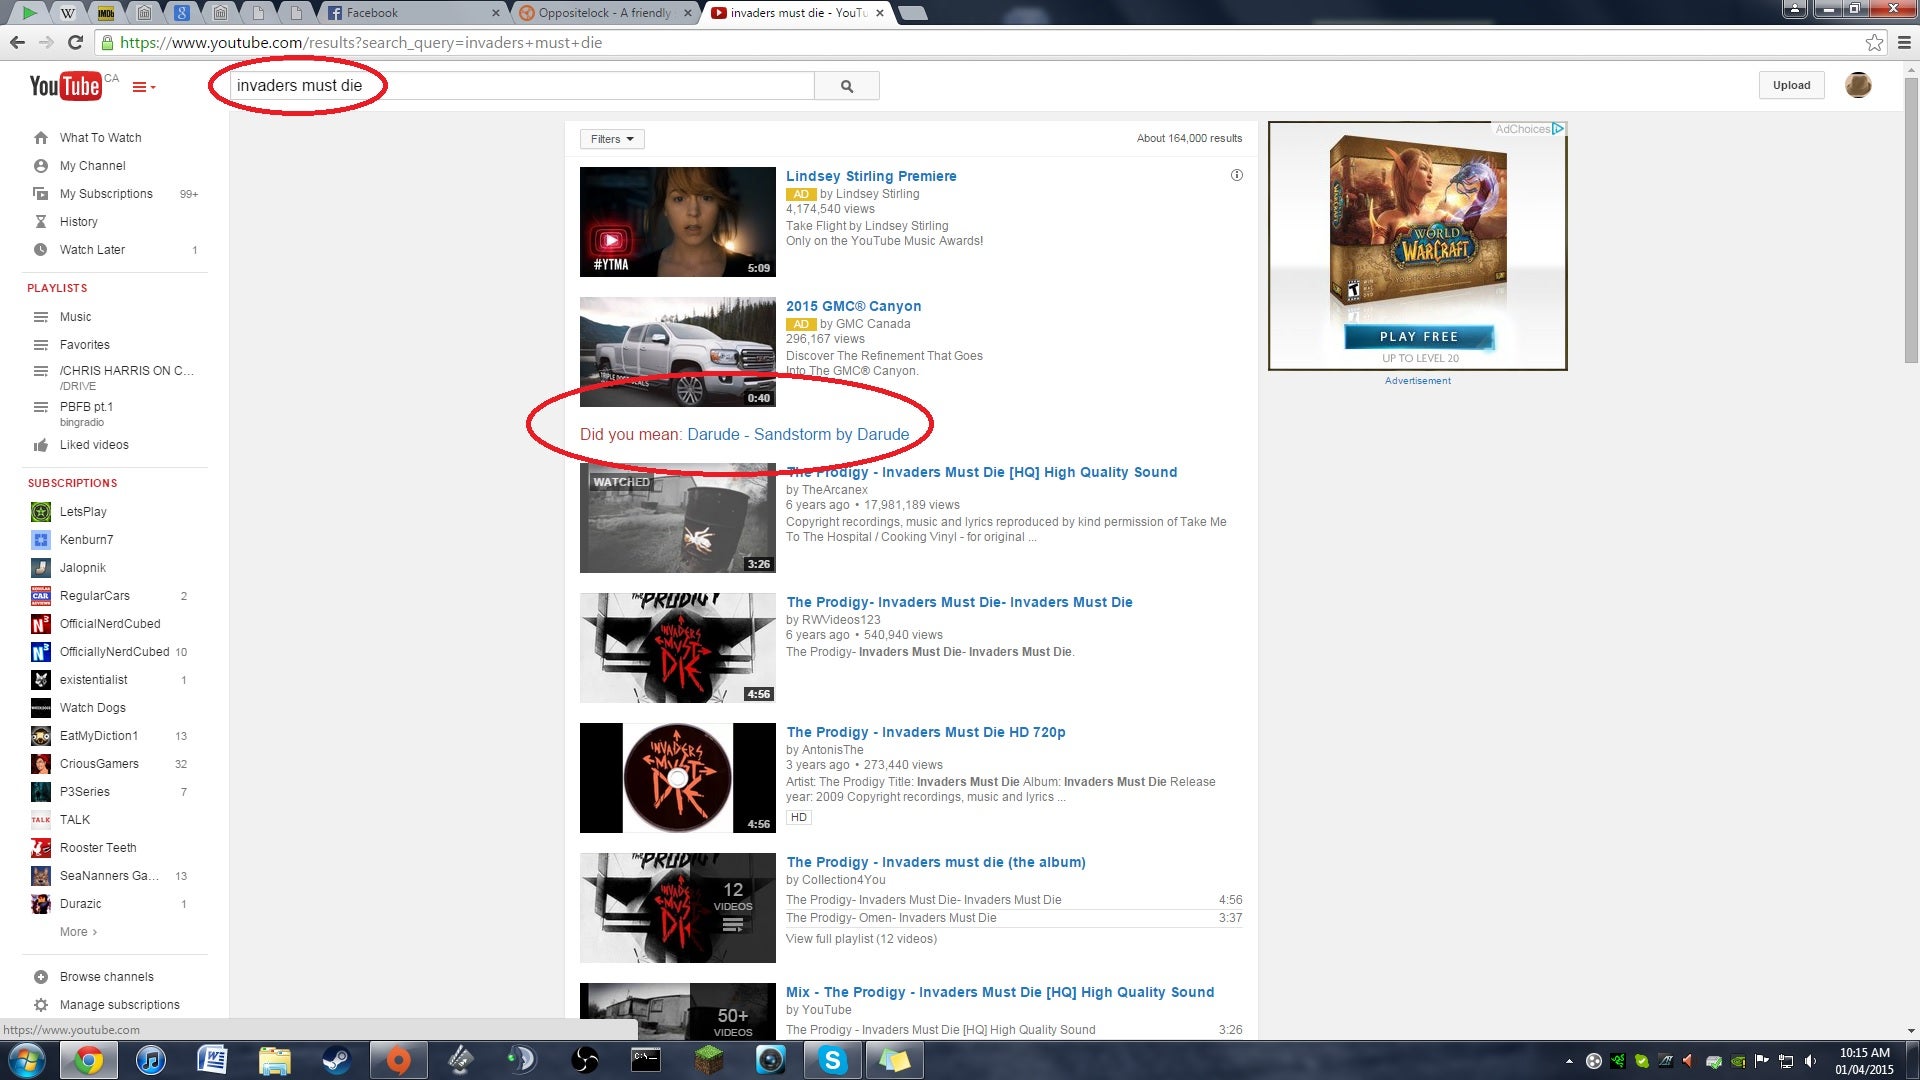
Task: Open Skype from taskbar
Action: [832, 1060]
